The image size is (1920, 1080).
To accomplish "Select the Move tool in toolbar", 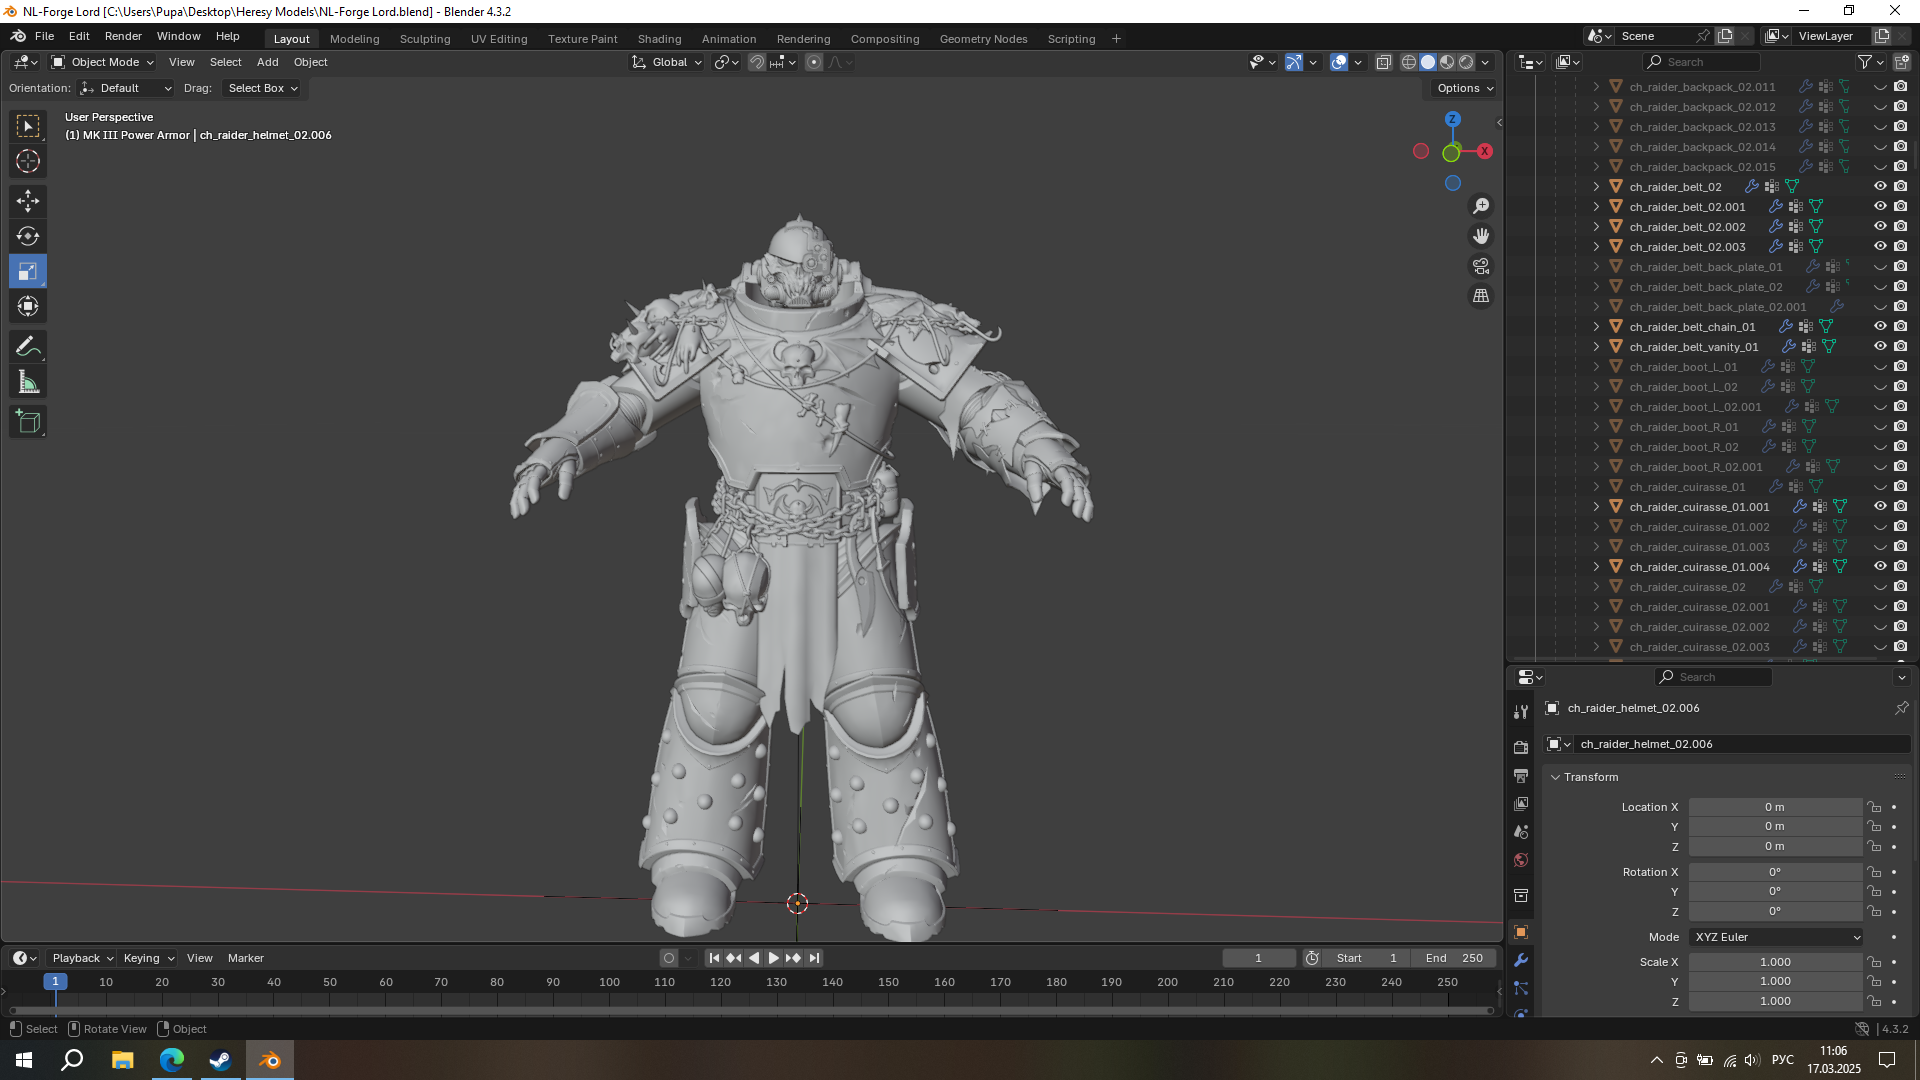I will click(x=28, y=201).
